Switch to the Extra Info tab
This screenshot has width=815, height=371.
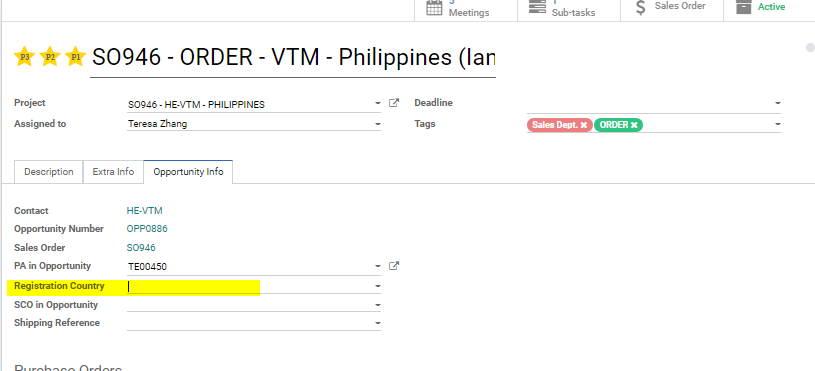(x=113, y=171)
